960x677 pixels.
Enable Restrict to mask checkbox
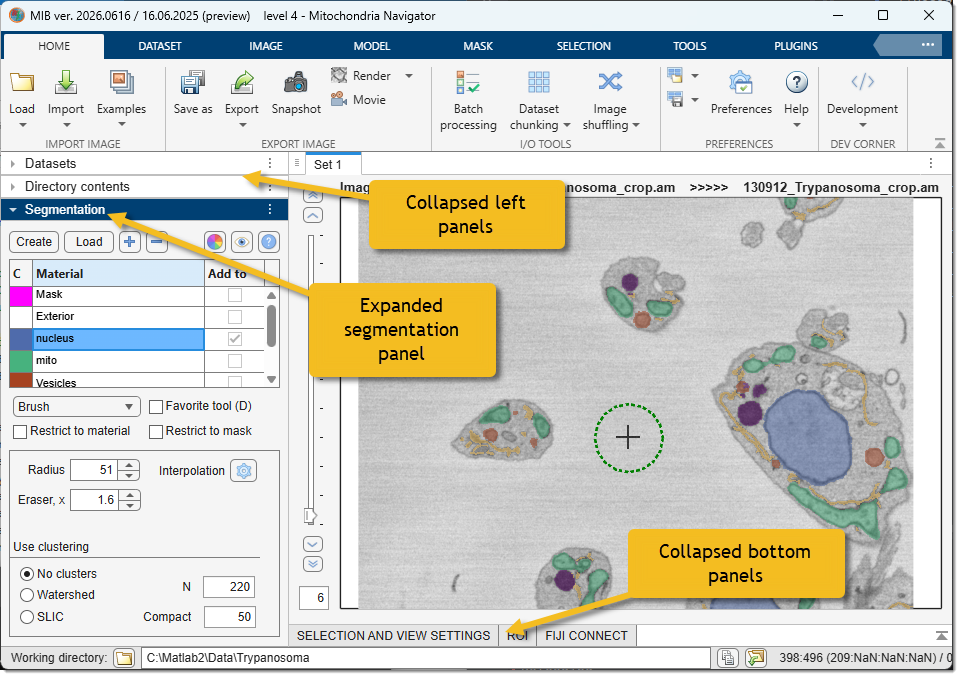tap(156, 432)
